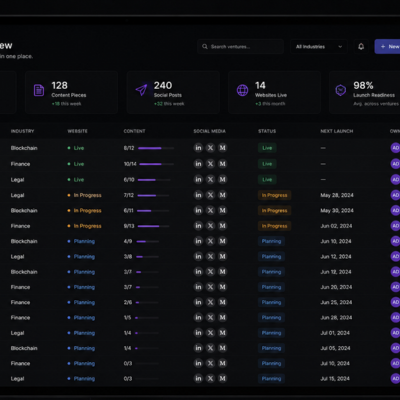Sort by the Social Media column header
The height and width of the screenshot is (400, 400).
209,131
